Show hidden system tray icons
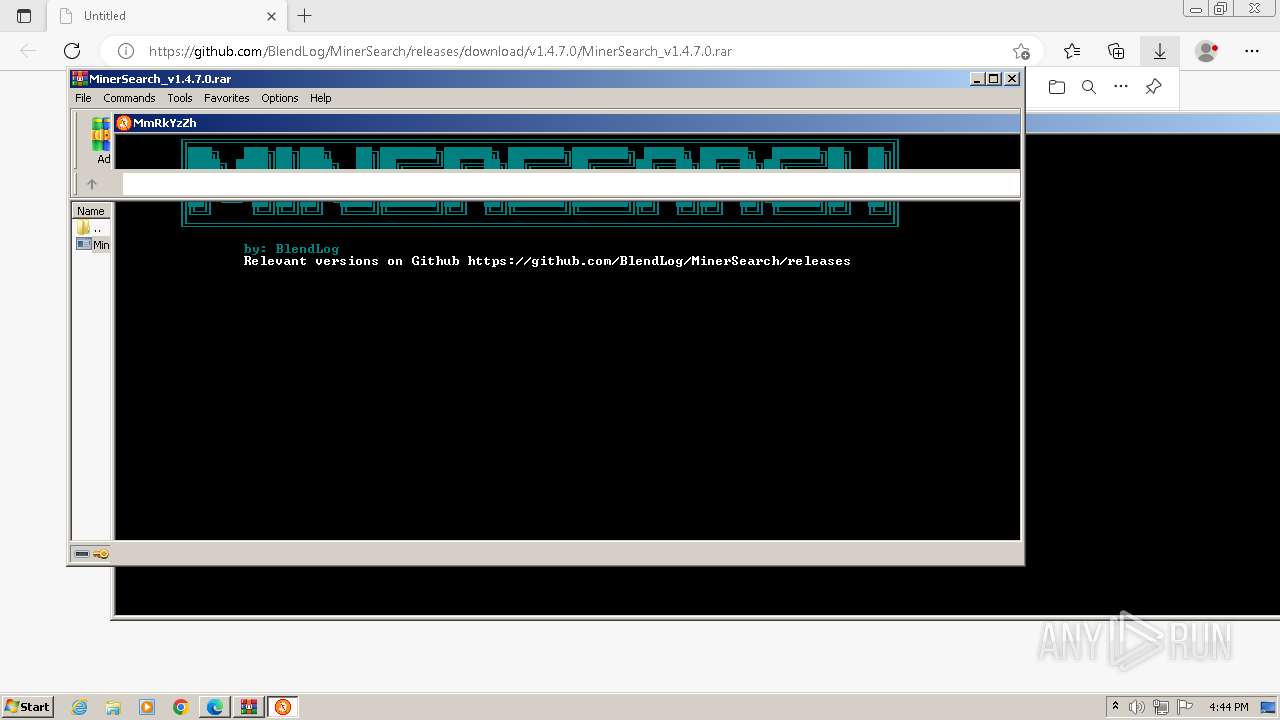The image size is (1280, 720). click(x=1116, y=707)
